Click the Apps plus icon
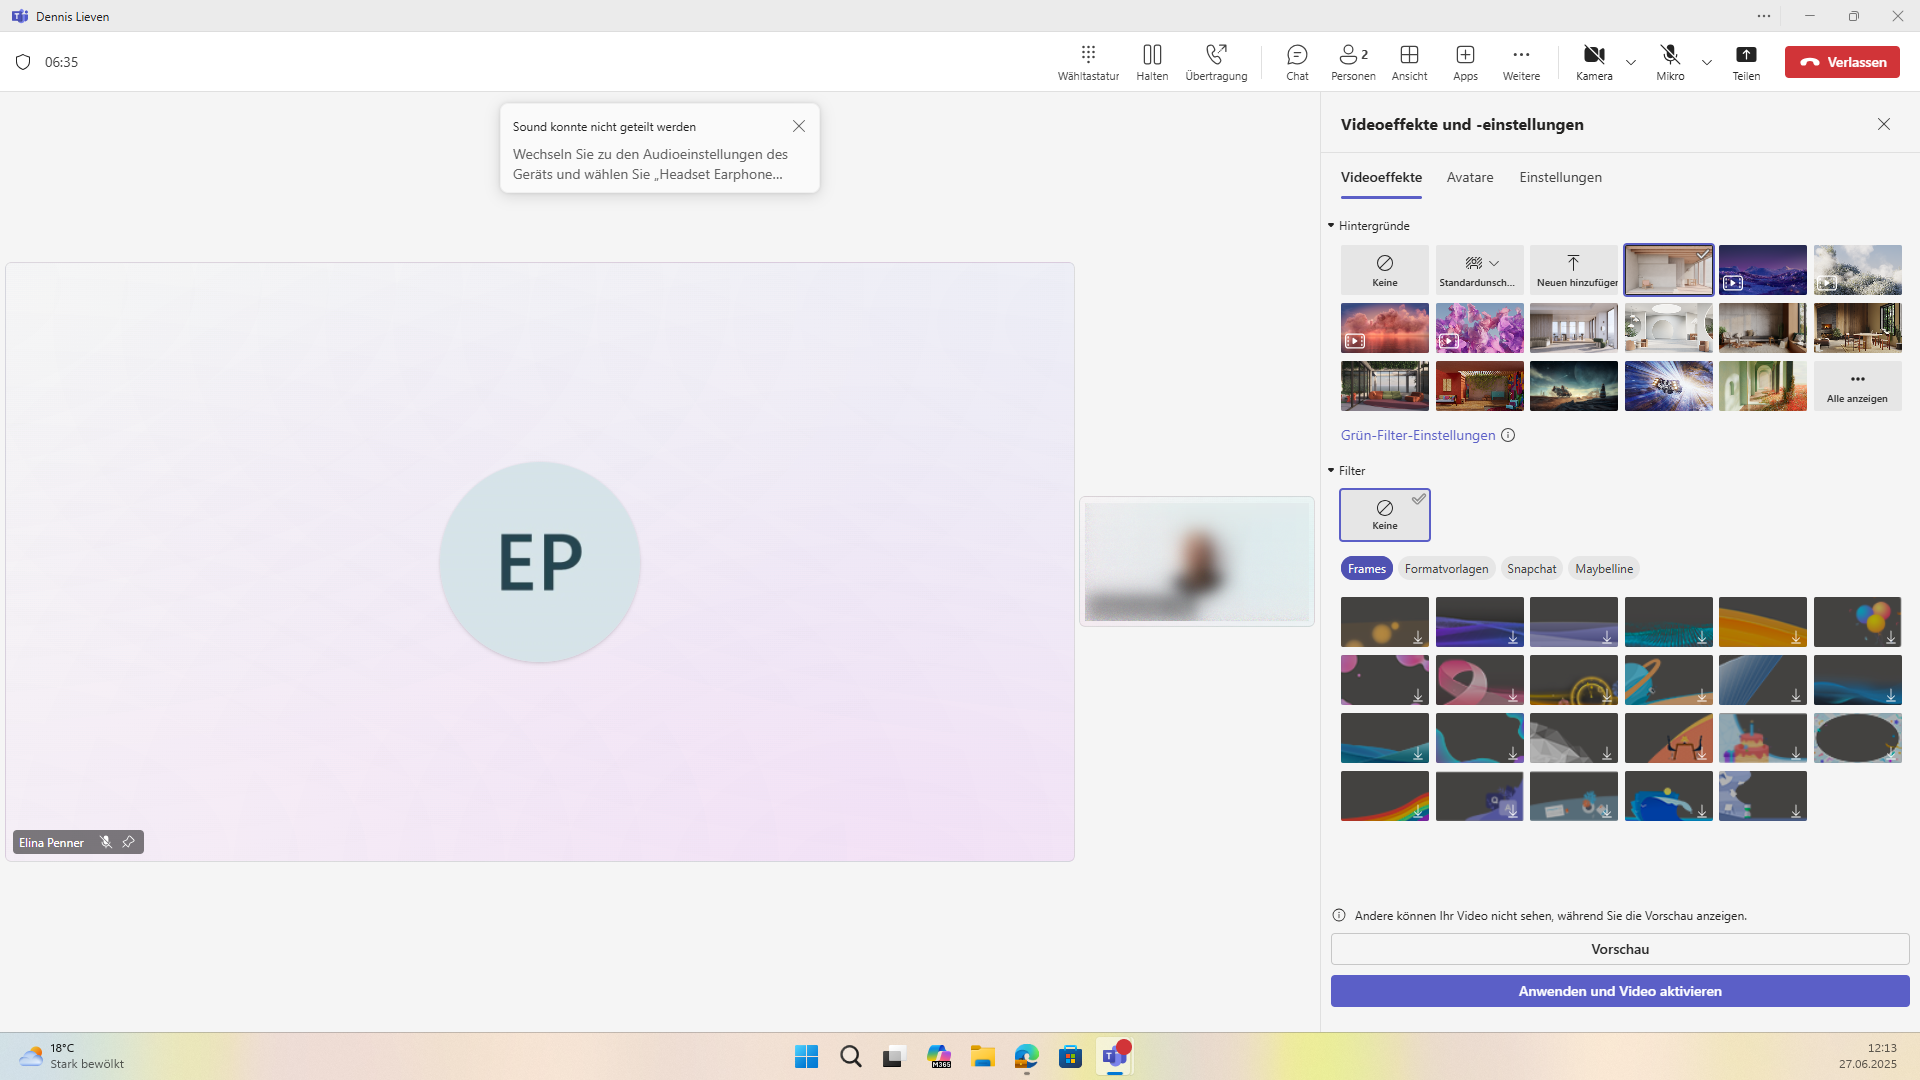 (x=1465, y=55)
